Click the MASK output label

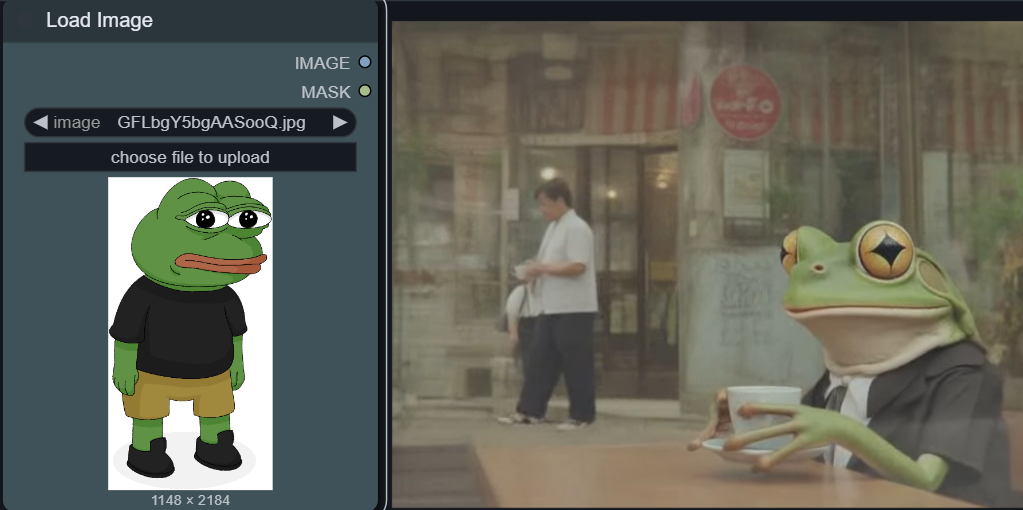coord(326,92)
